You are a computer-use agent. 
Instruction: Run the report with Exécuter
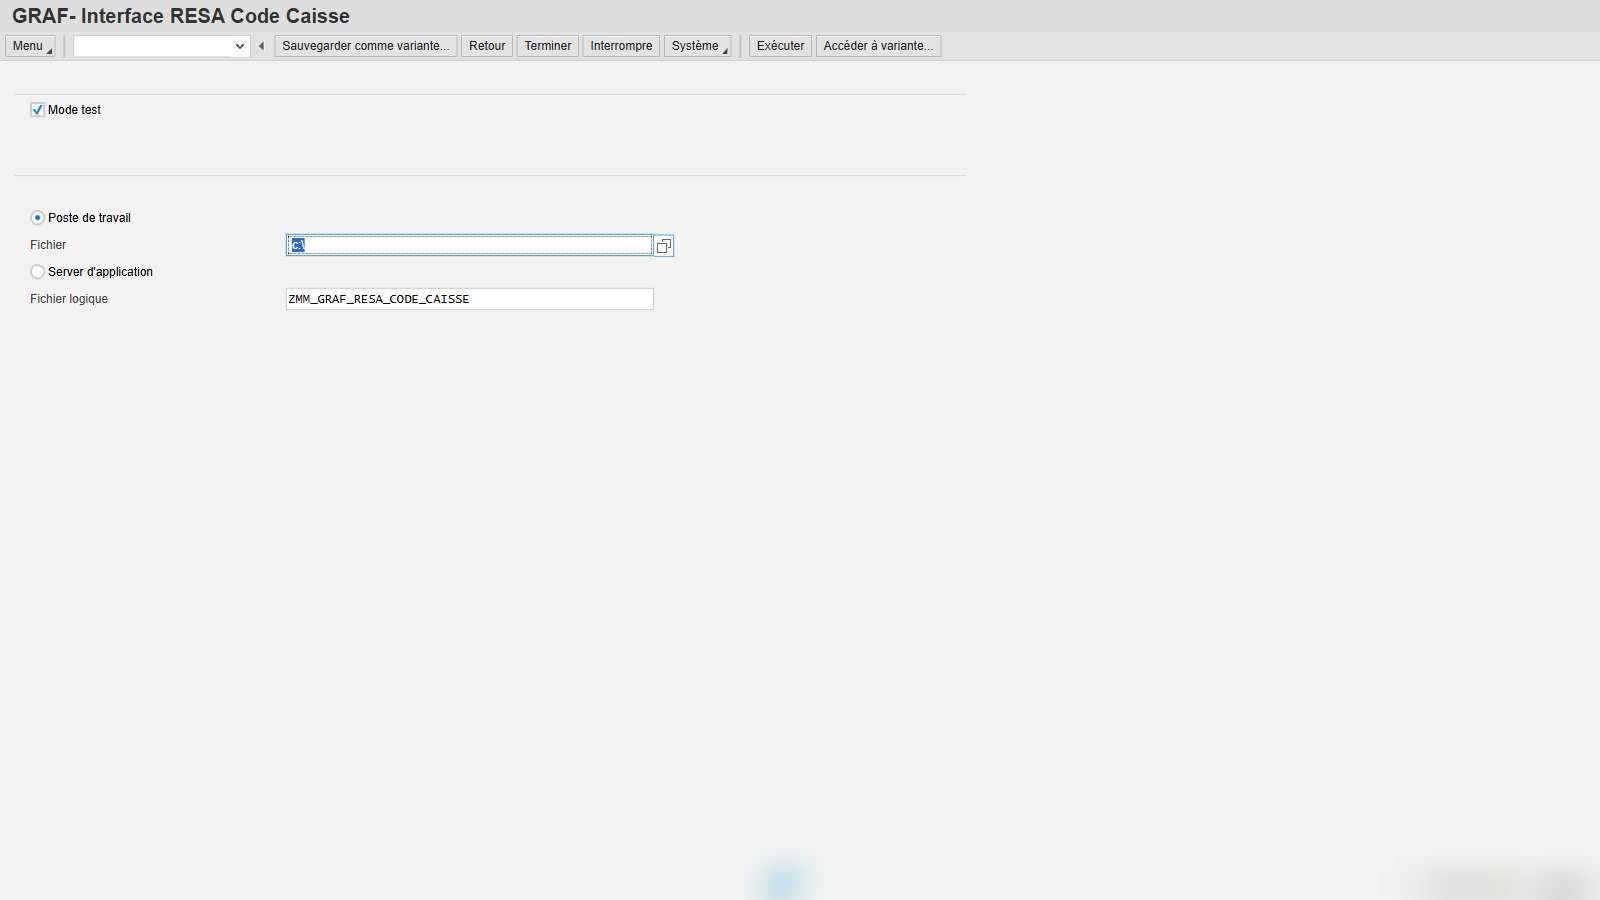tap(780, 46)
